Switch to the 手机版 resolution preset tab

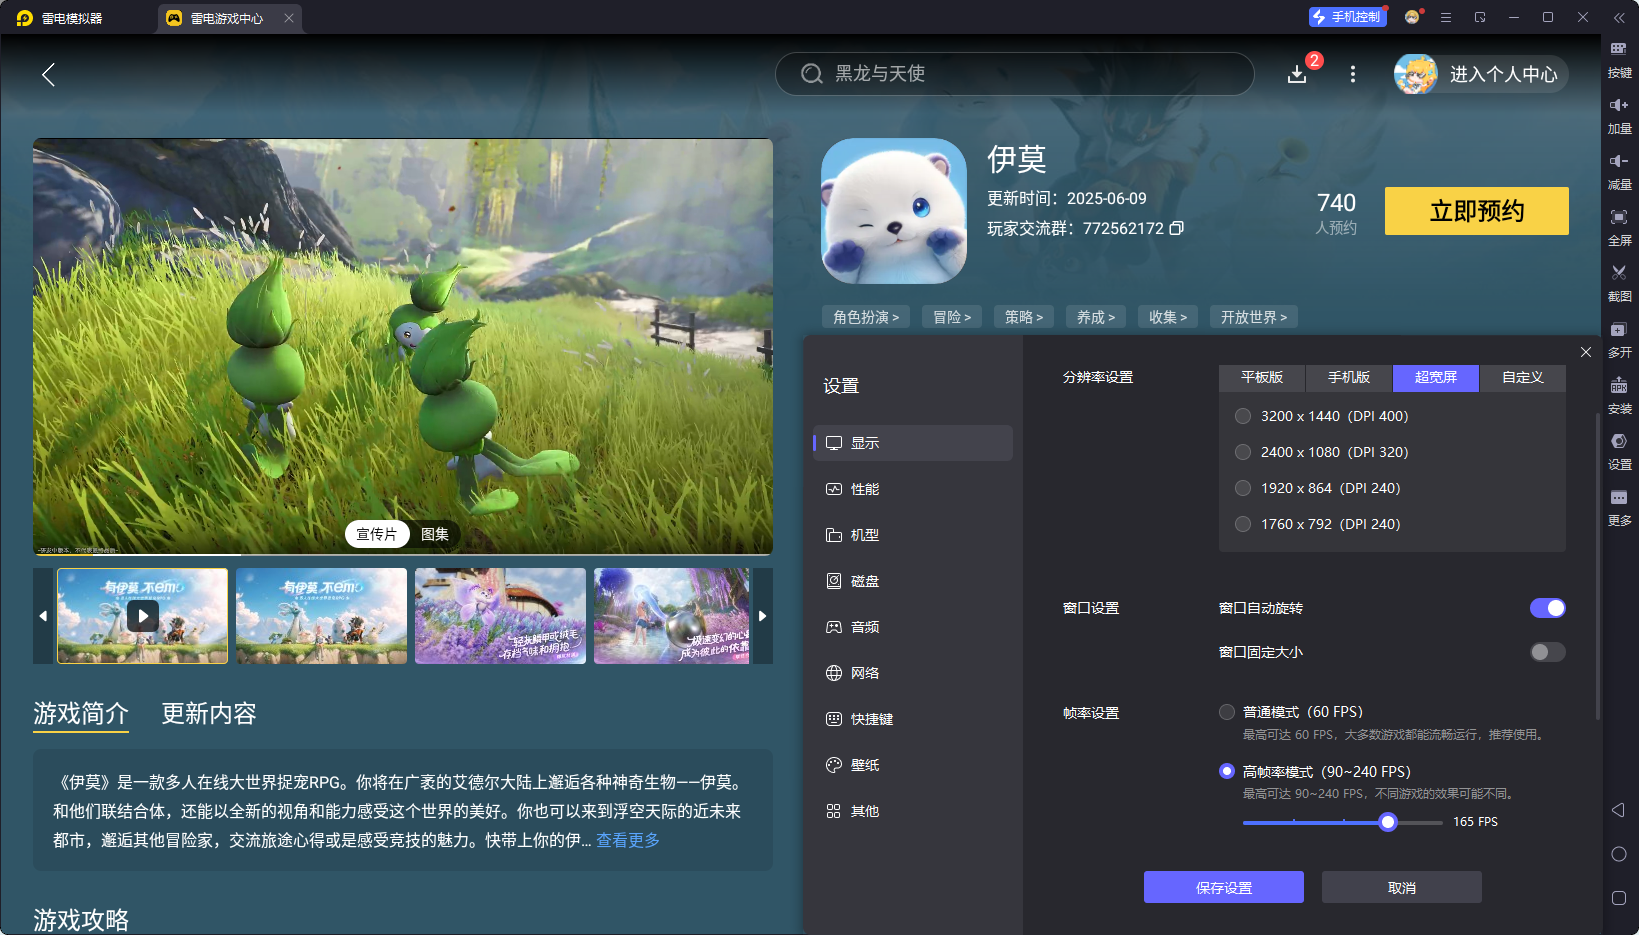(x=1348, y=378)
